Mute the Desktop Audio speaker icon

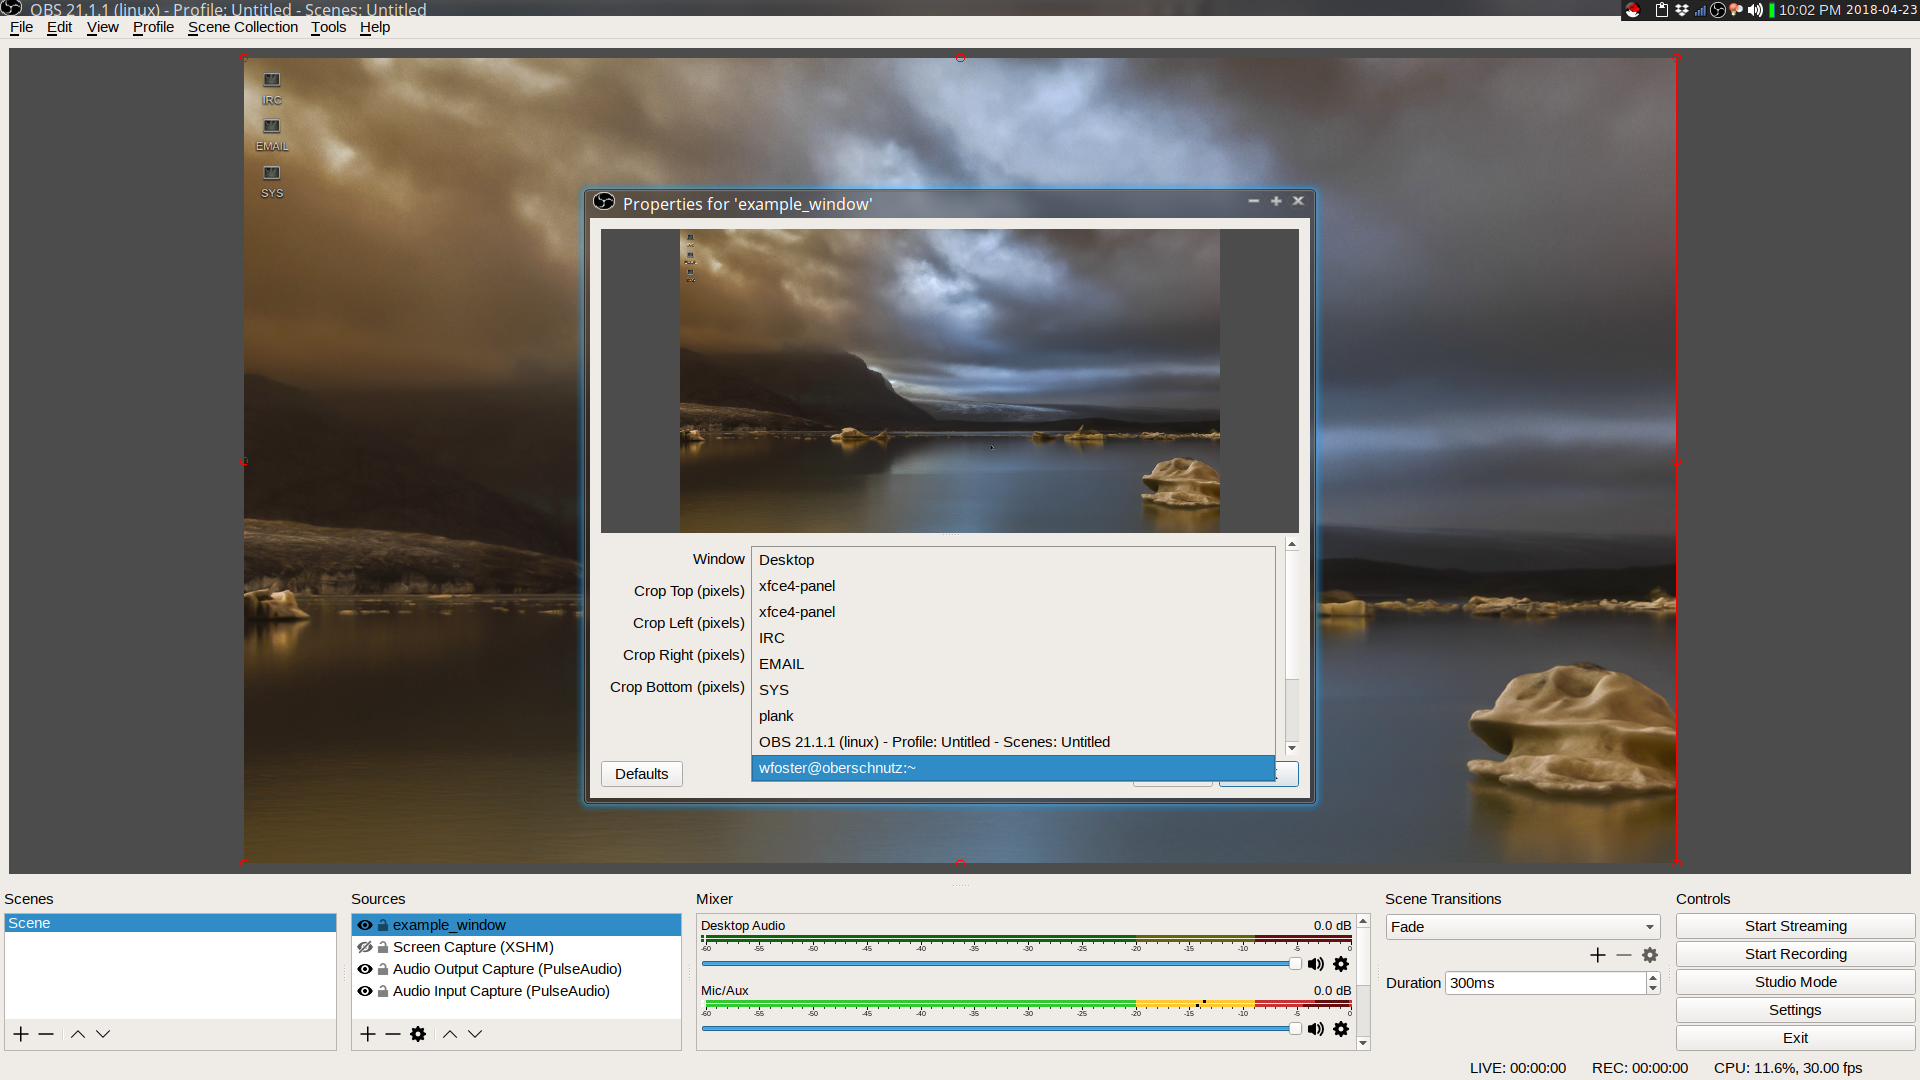[x=1315, y=964]
